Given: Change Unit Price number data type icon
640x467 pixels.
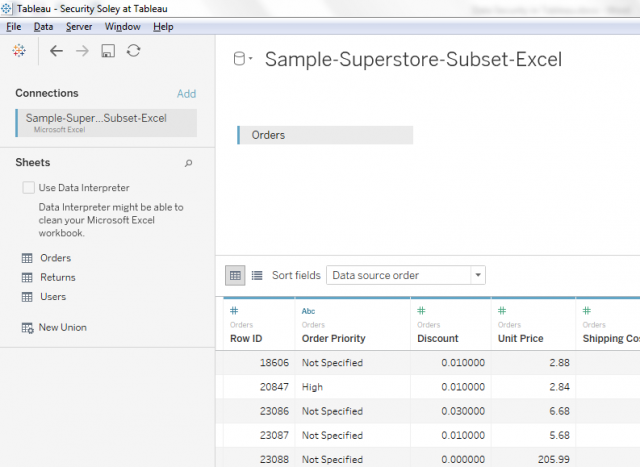Looking at the screenshot, I should (x=502, y=311).
